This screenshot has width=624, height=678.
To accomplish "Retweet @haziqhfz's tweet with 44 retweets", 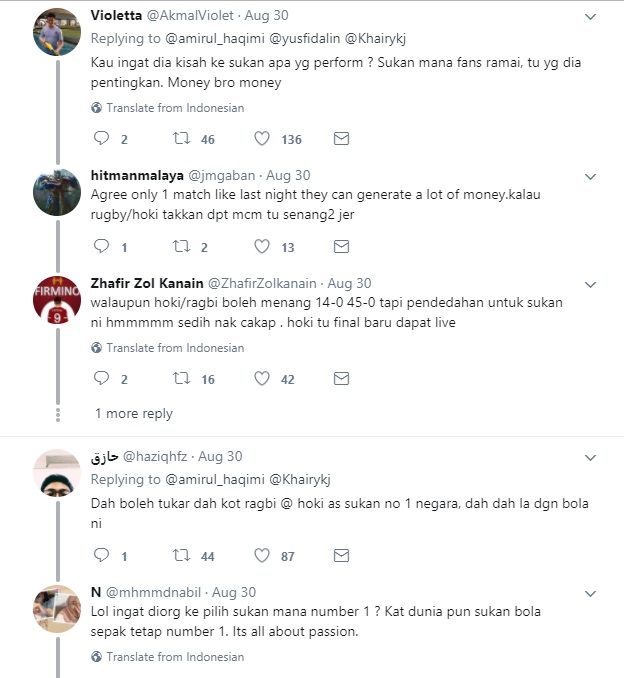I will point(181,555).
